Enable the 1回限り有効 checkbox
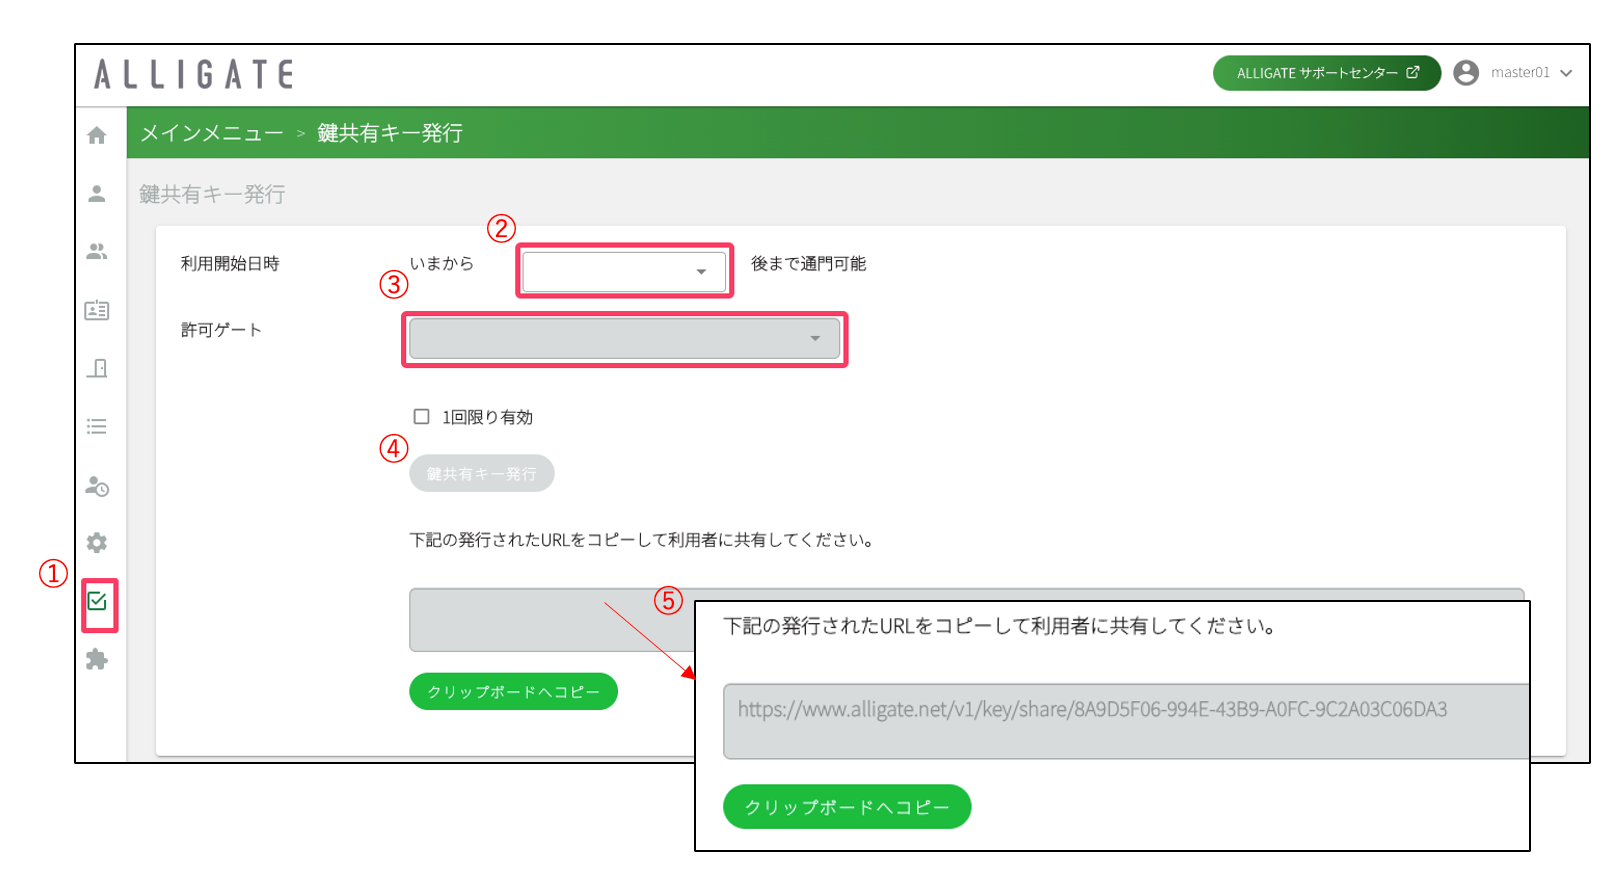 pos(422,416)
